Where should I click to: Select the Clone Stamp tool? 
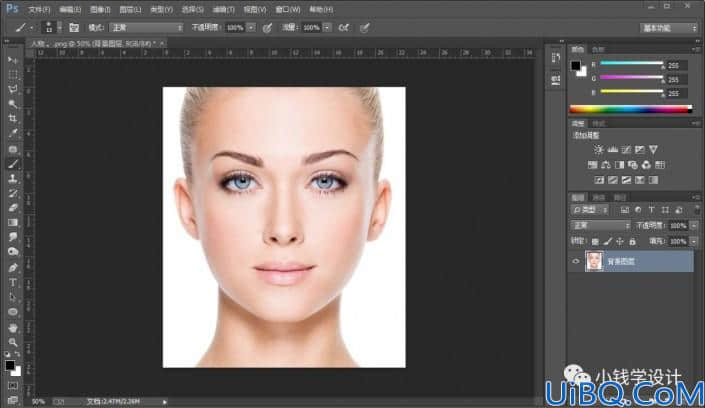13,179
